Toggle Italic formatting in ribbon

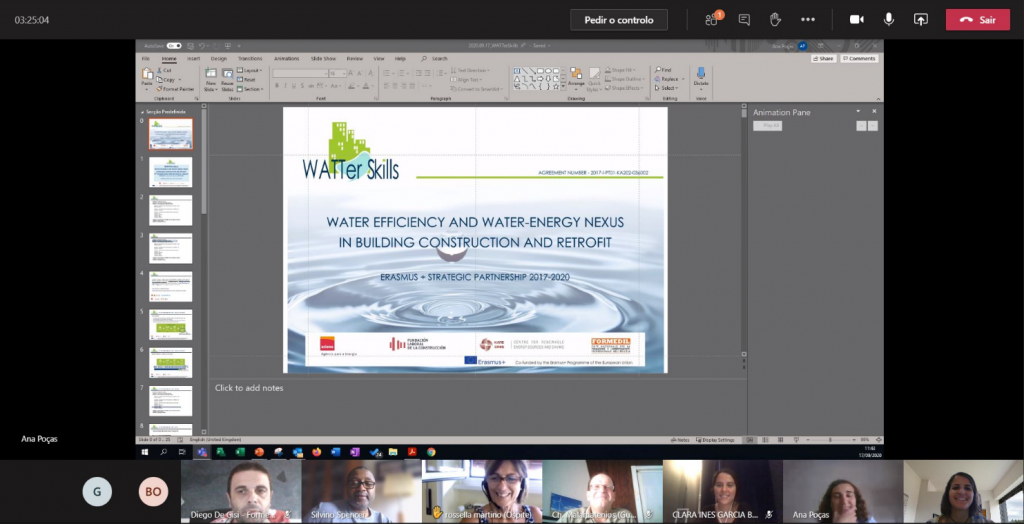pos(285,86)
